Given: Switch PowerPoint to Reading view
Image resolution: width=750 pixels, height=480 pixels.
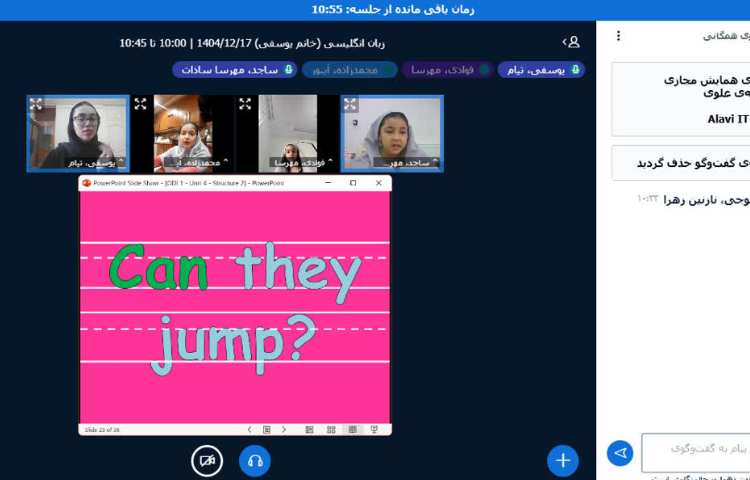Looking at the screenshot, I should [353, 429].
